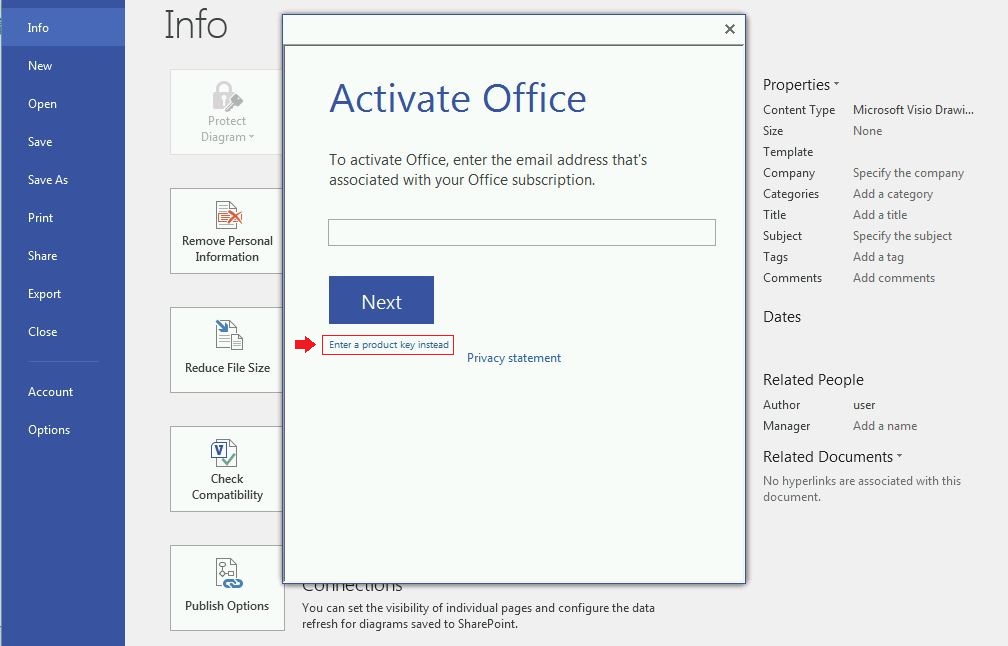This screenshot has height=646, width=1008.
Task: Open the Privacy statement link
Action: pos(514,358)
